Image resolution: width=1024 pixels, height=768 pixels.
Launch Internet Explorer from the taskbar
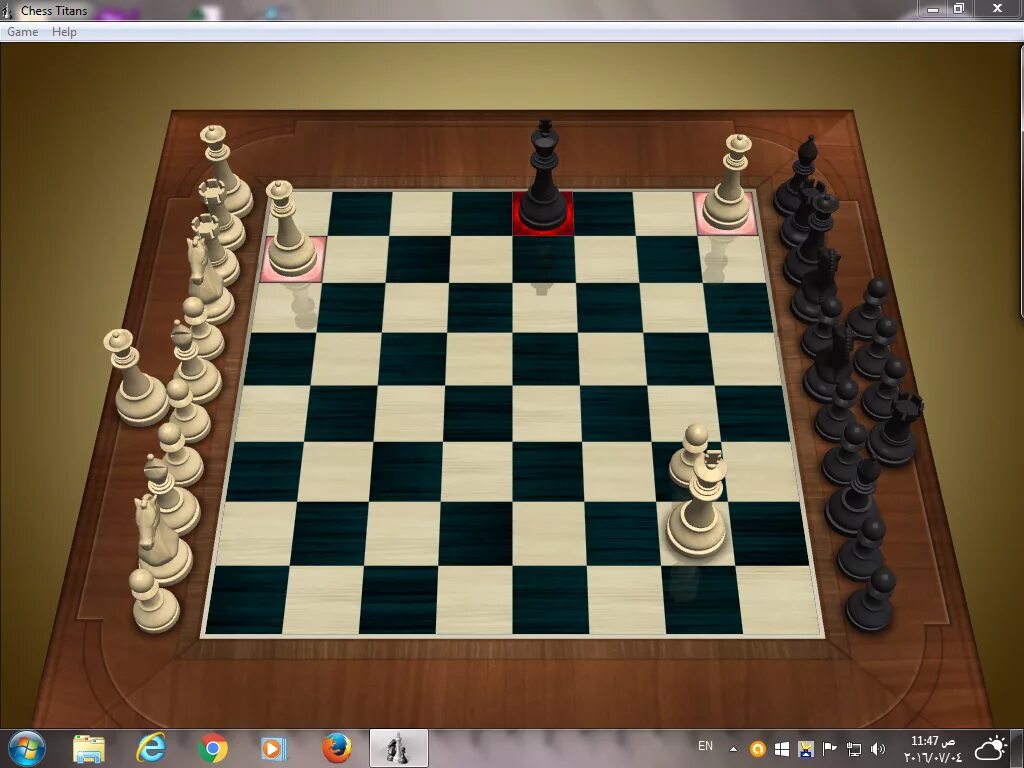click(150, 748)
